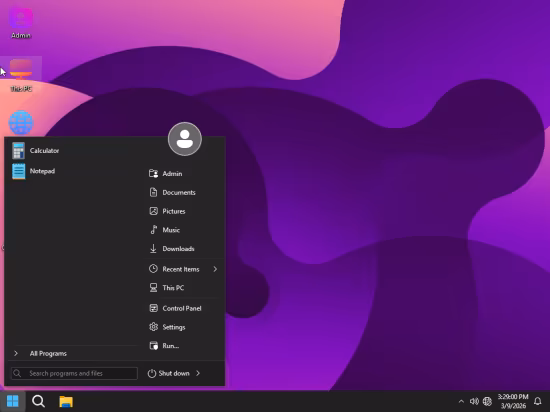Select the This PC desktop icon
Screen dimensions: 550x412
21,75
